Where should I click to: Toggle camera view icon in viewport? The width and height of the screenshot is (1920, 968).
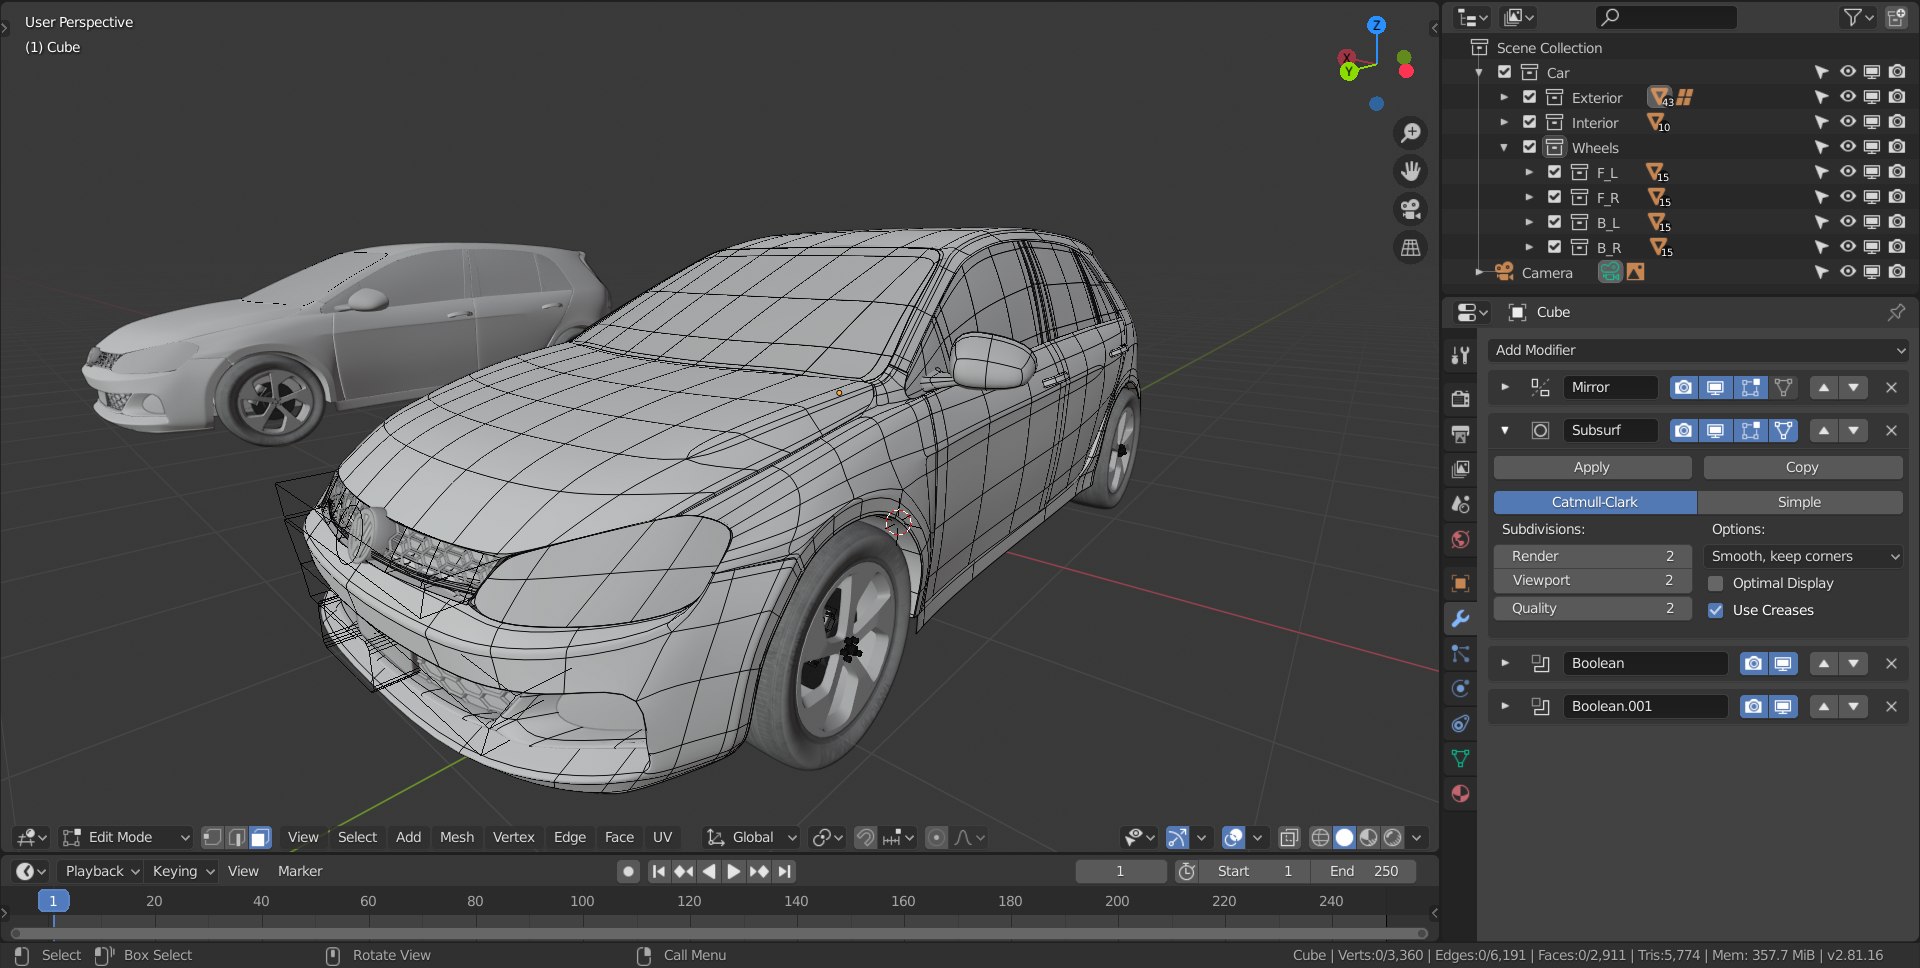click(x=1411, y=209)
